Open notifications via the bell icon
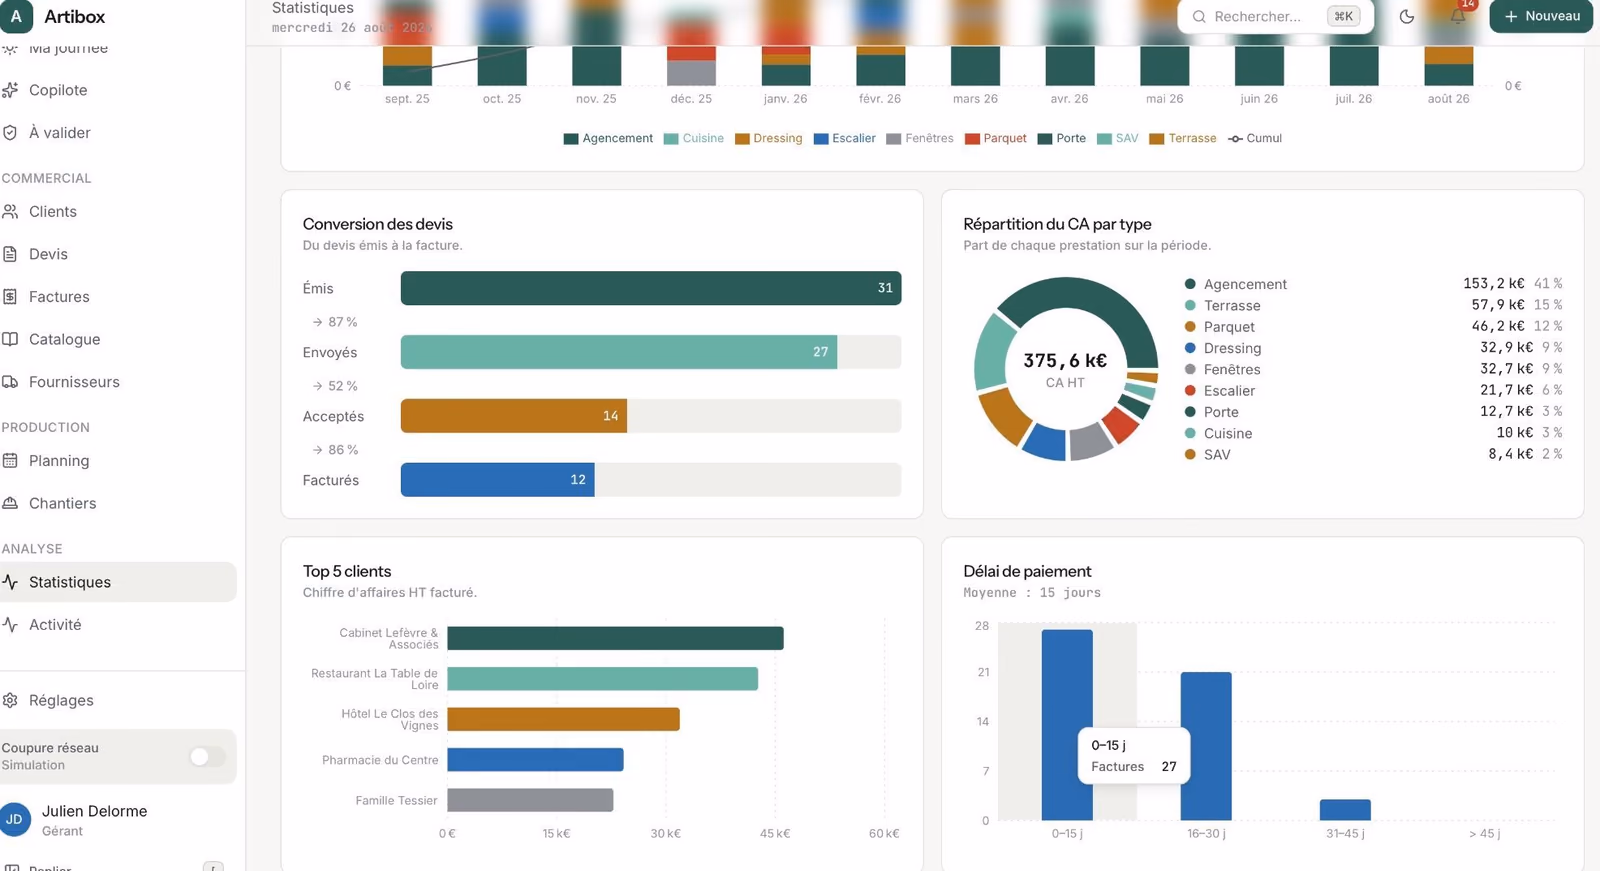Image resolution: width=1600 pixels, height=871 pixels. tap(1458, 16)
